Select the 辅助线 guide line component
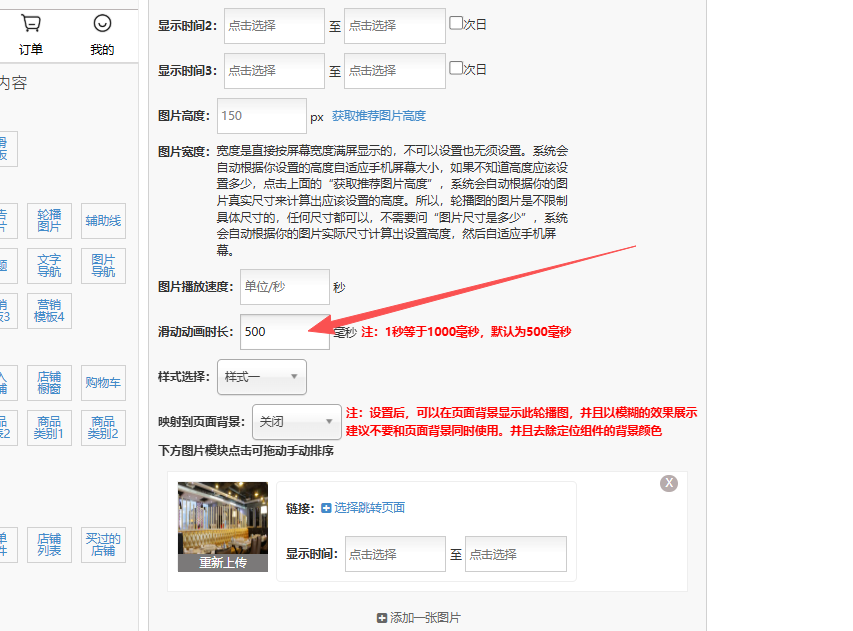Viewport: 853px width, 631px height. point(103,221)
